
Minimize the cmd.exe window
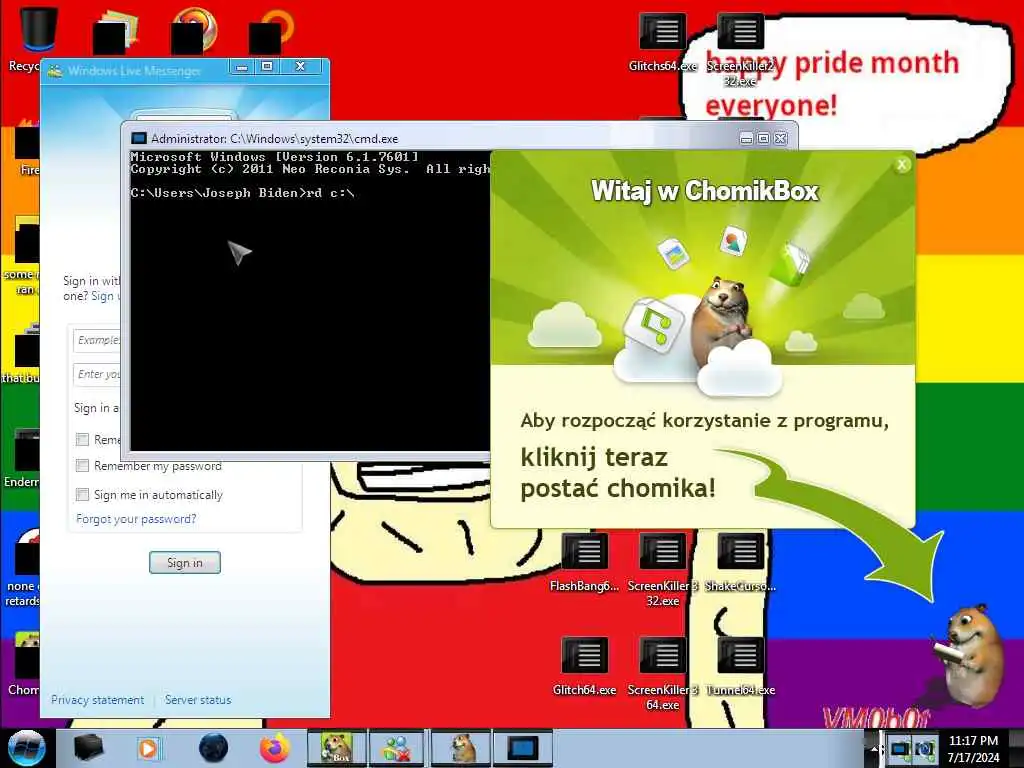pyautogui.click(x=746, y=138)
